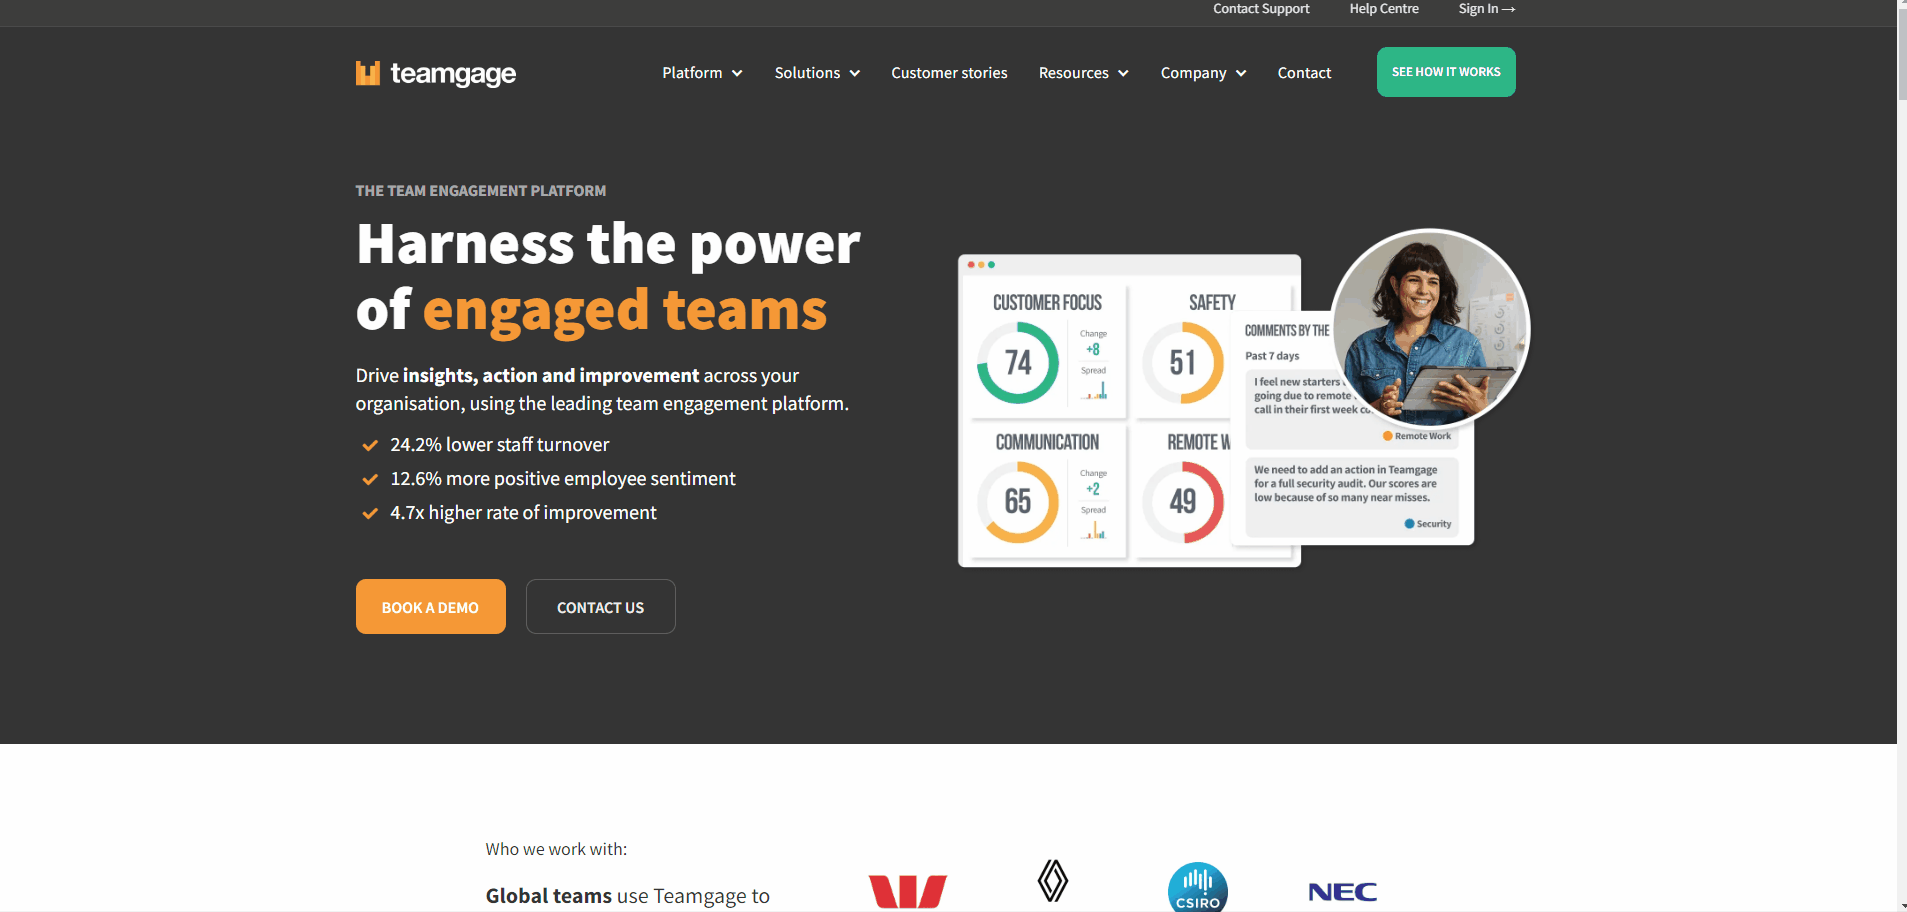Viewport: 1907px width, 912px height.
Task: Click the checkmark beside higher rate of improvement
Action: (x=370, y=513)
